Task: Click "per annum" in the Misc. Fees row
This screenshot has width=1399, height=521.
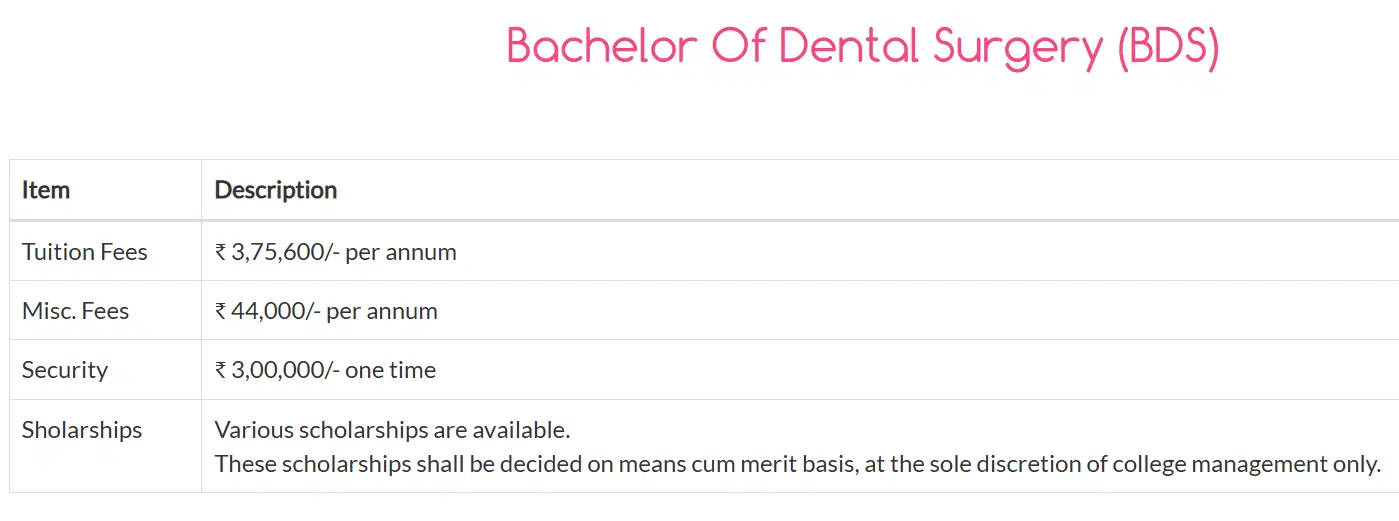Action: [x=382, y=311]
